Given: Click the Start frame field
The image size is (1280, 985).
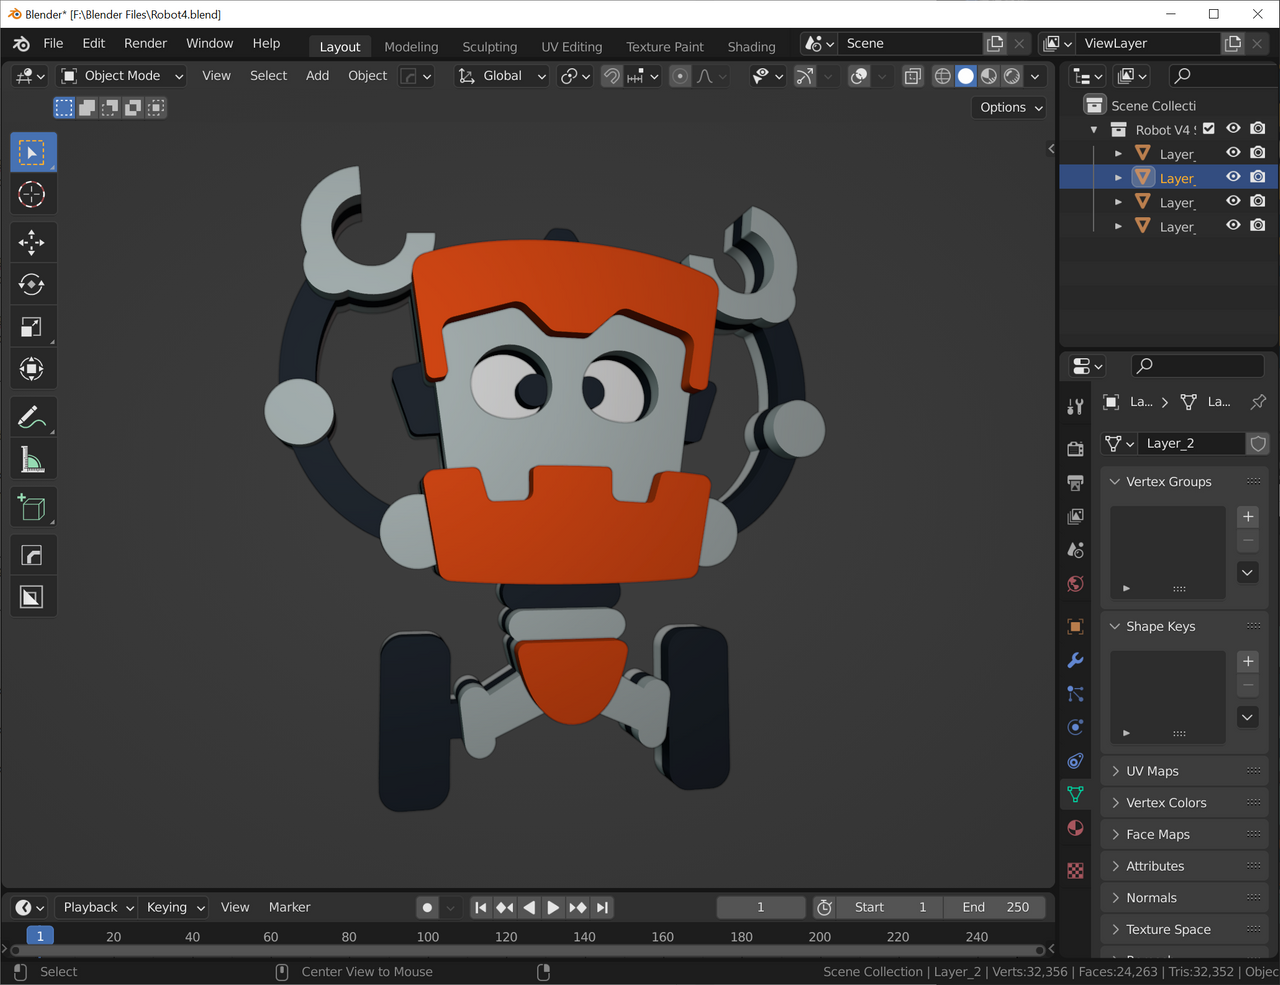Looking at the screenshot, I should [890, 907].
